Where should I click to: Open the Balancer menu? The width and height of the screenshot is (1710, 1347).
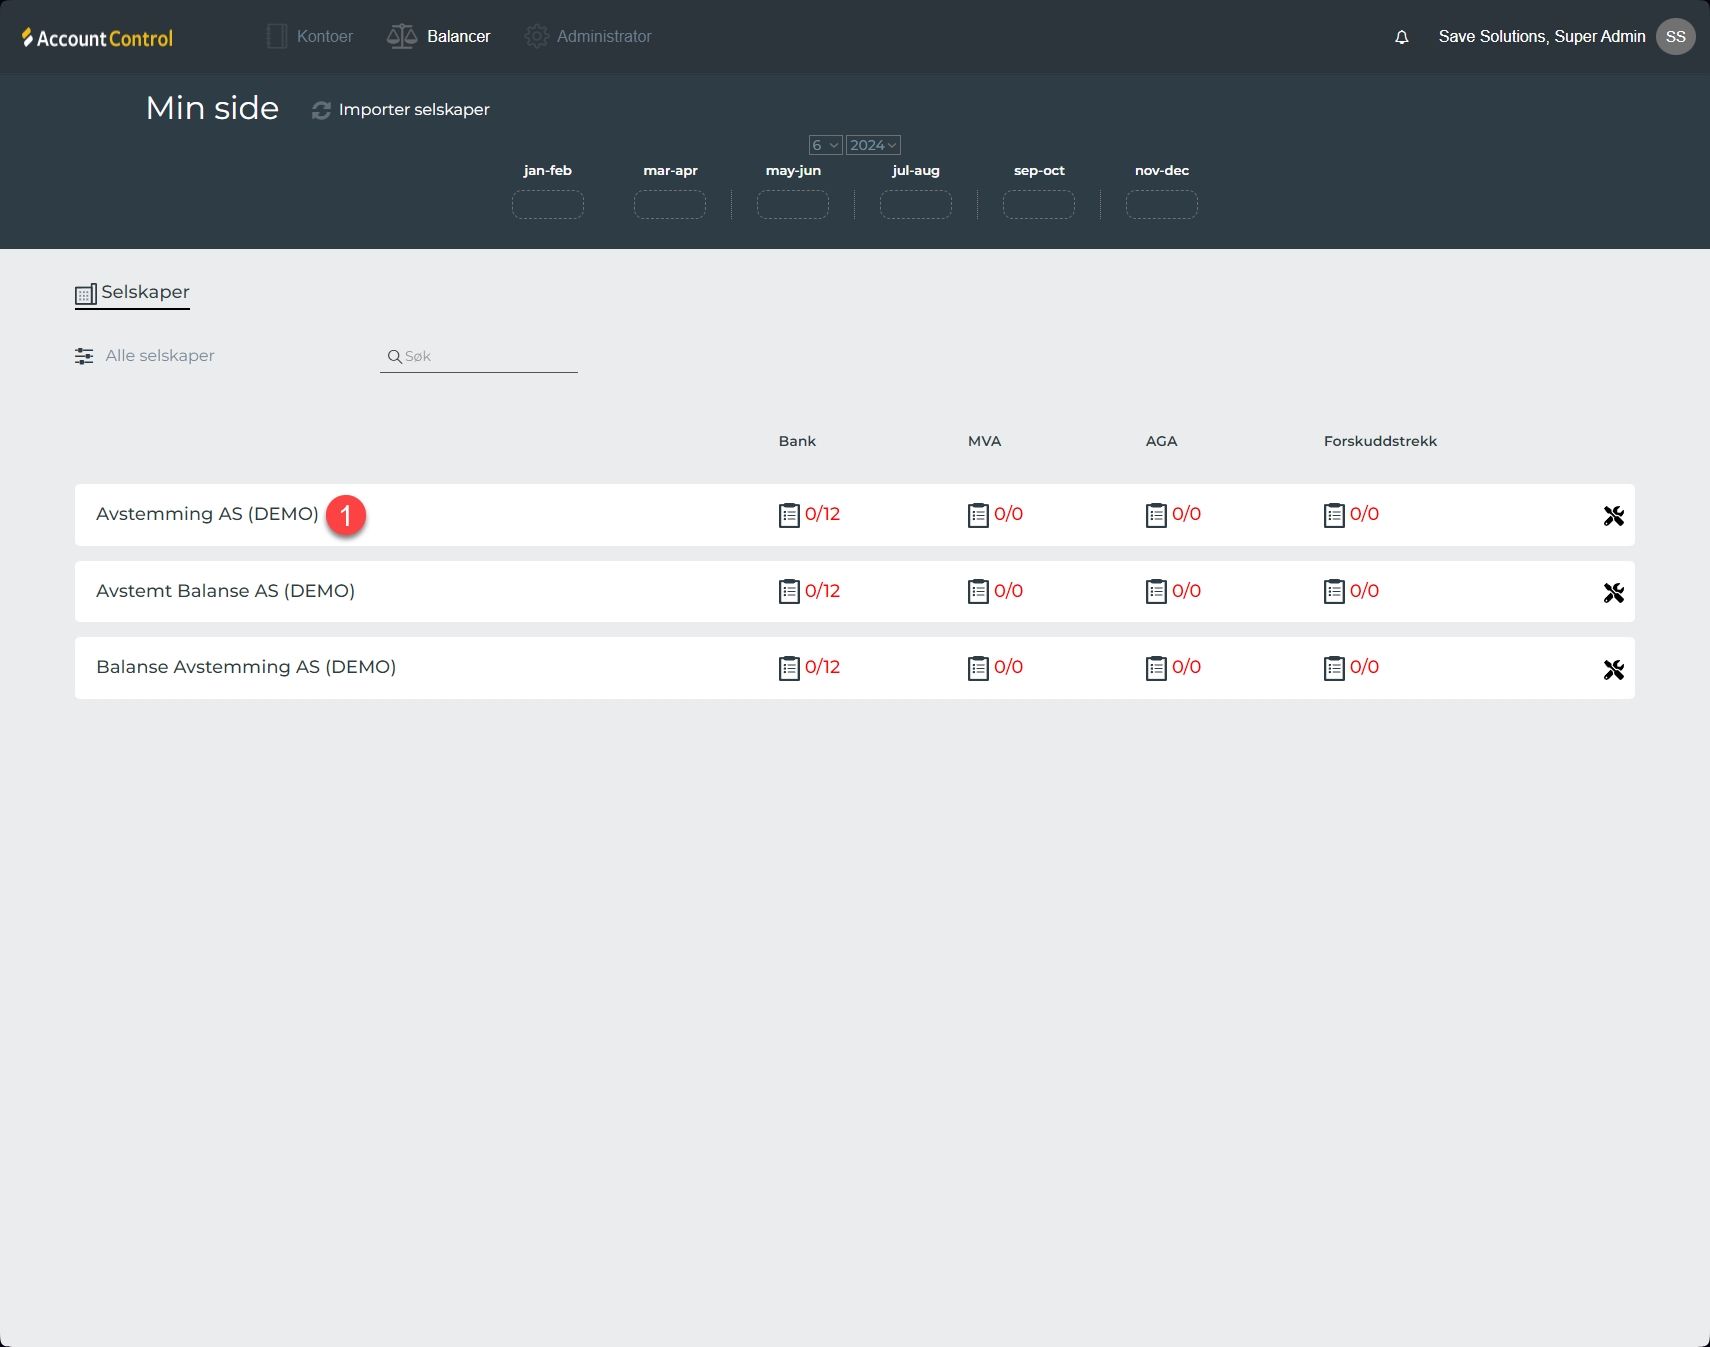click(x=439, y=37)
